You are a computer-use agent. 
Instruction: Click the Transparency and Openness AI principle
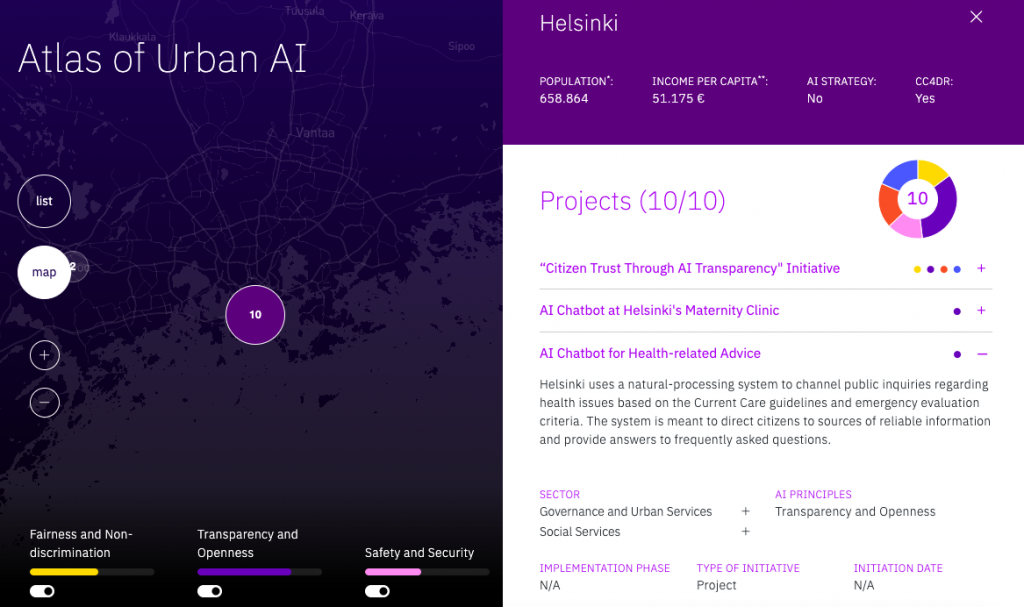[855, 512]
